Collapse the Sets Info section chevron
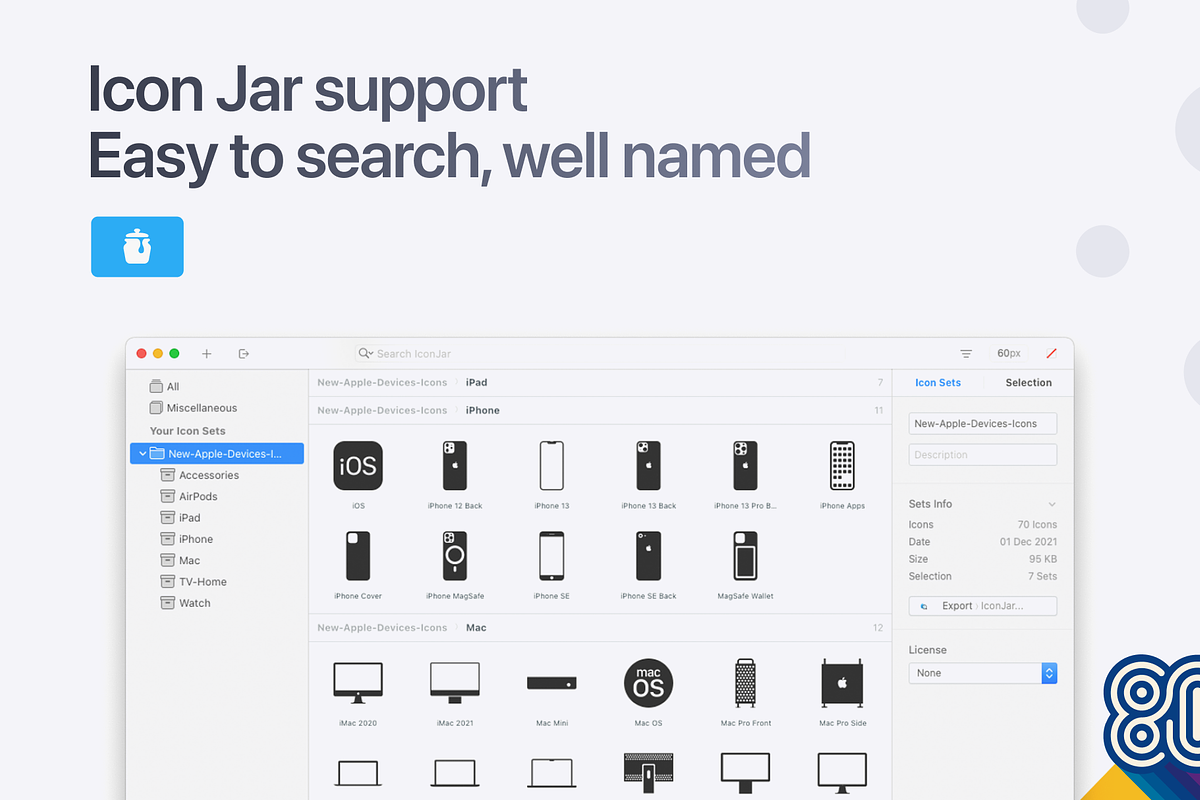This screenshot has height=800, width=1200. [1052, 505]
